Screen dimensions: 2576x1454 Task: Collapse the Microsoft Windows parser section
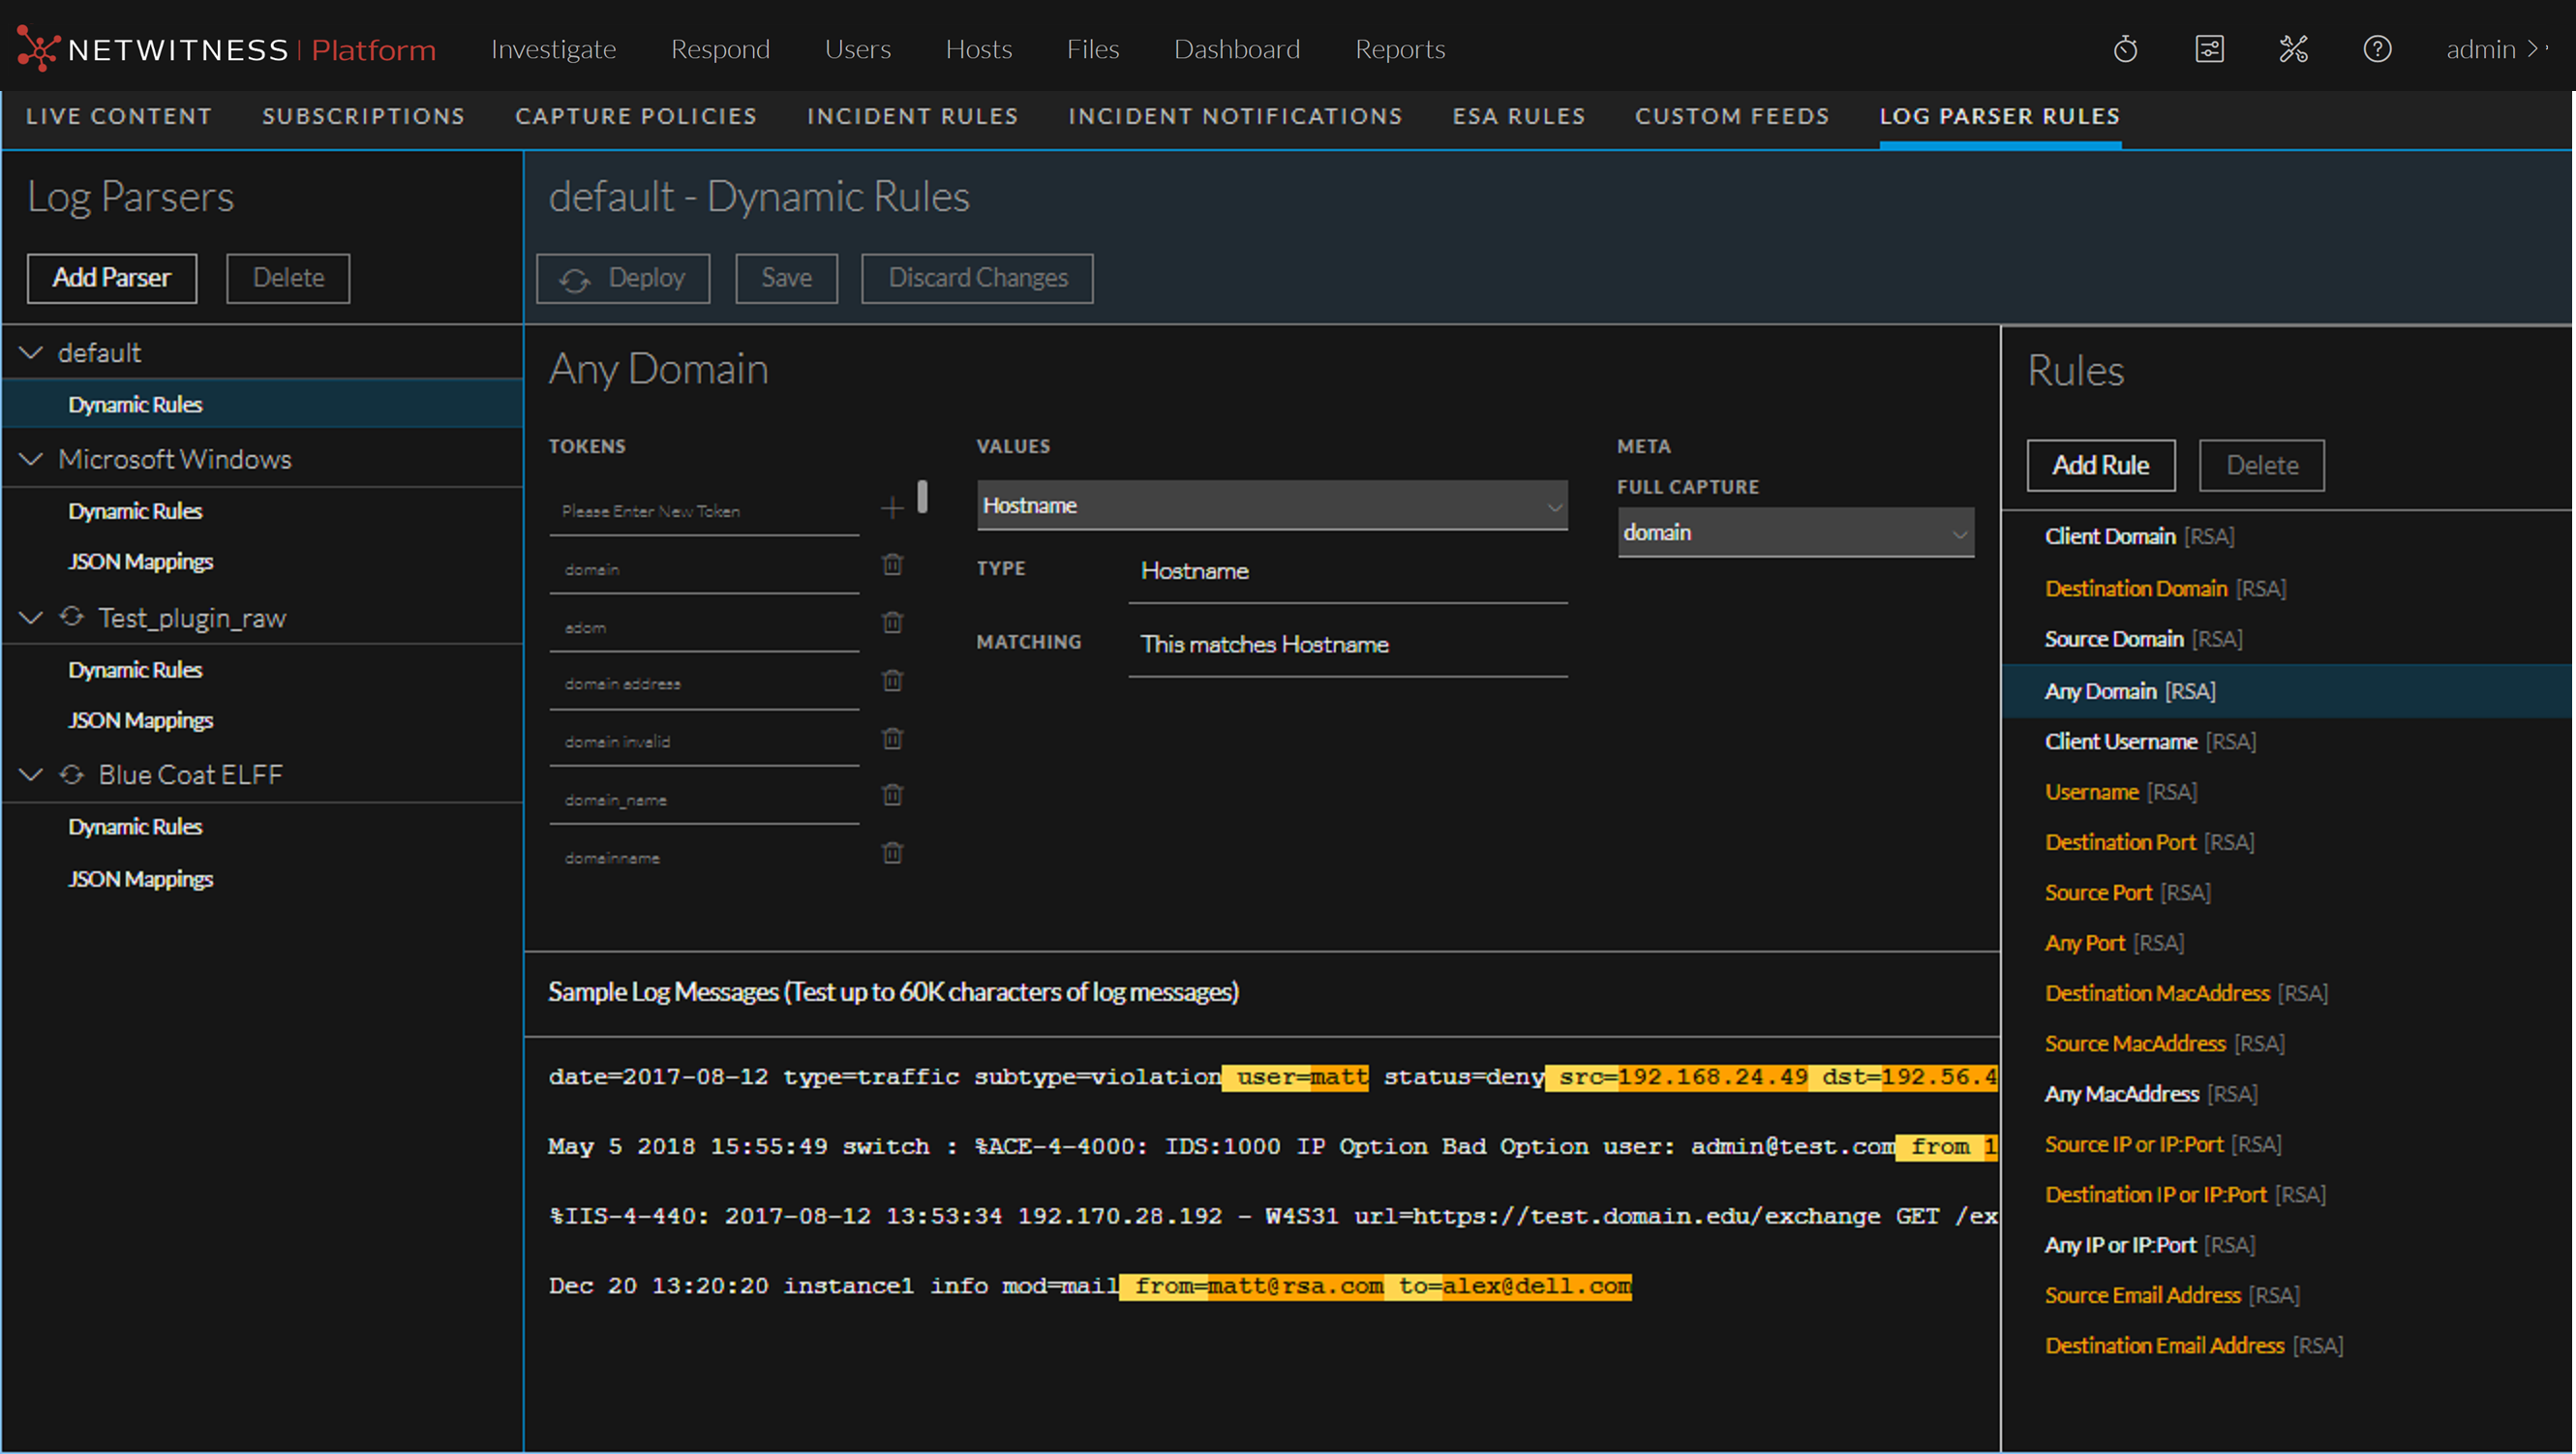[30, 459]
